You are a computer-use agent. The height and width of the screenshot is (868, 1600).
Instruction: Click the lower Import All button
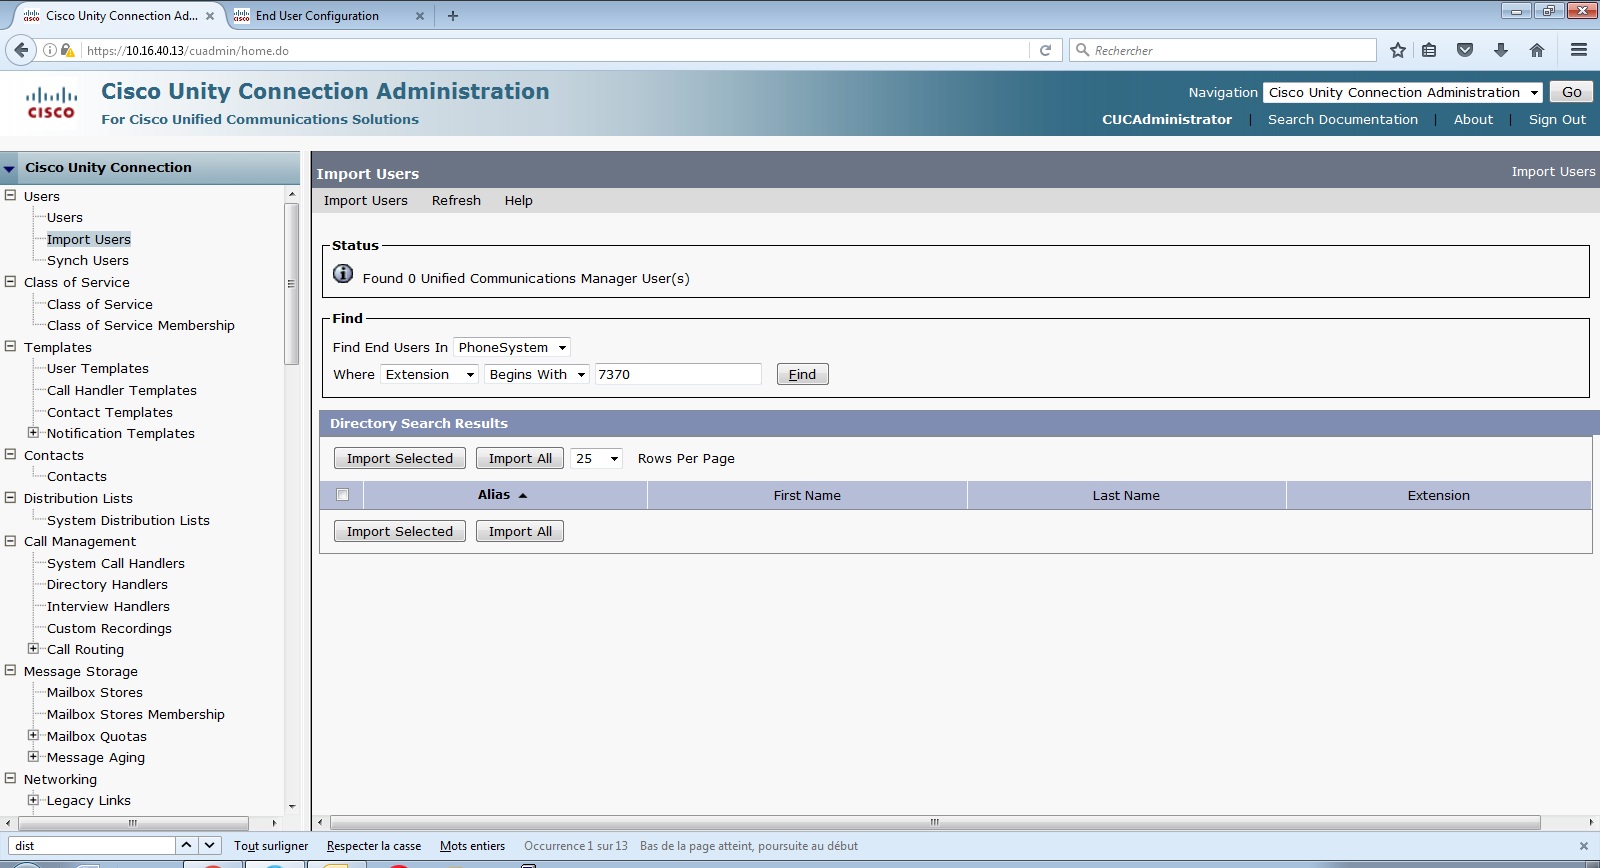pos(520,531)
